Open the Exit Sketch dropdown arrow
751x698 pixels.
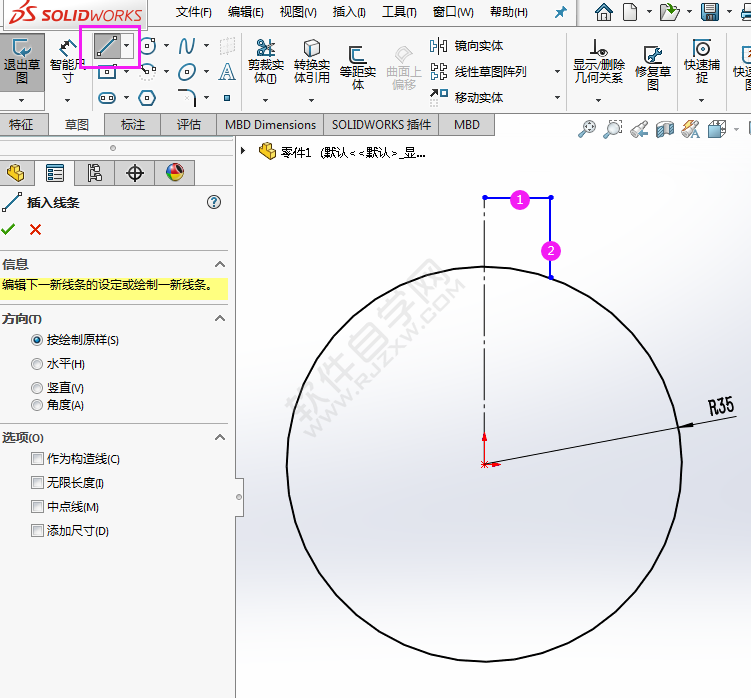22,101
